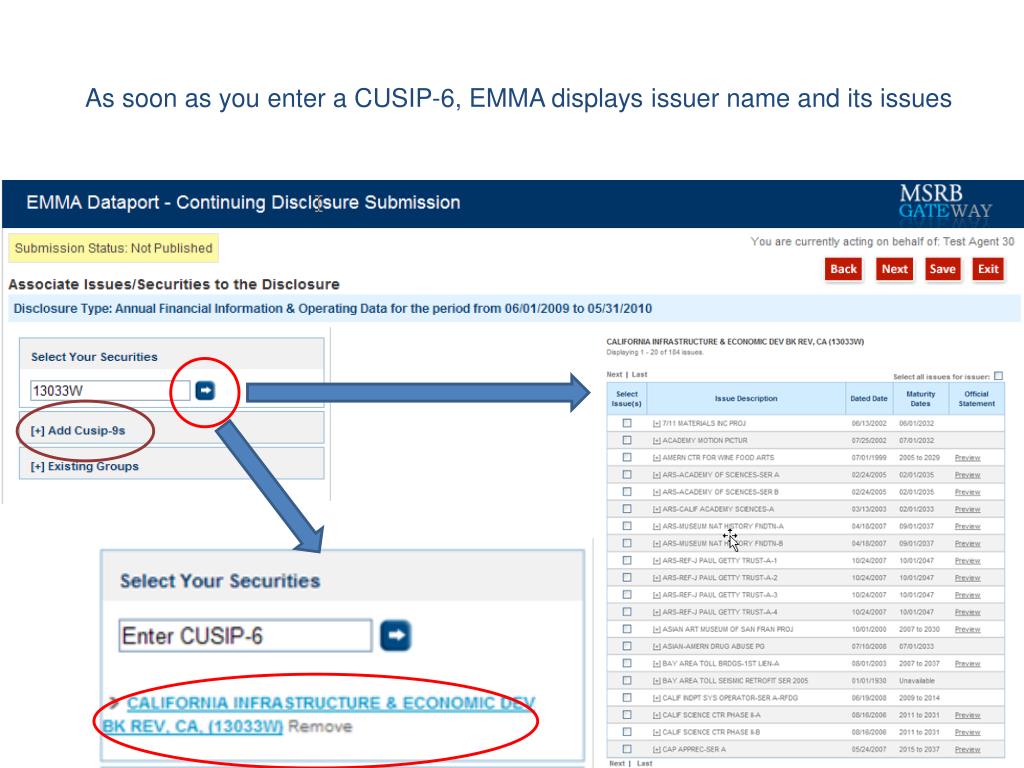Click the Official Statement column header
The height and width of the screenshot is (768, 1024).
point(976,398)
